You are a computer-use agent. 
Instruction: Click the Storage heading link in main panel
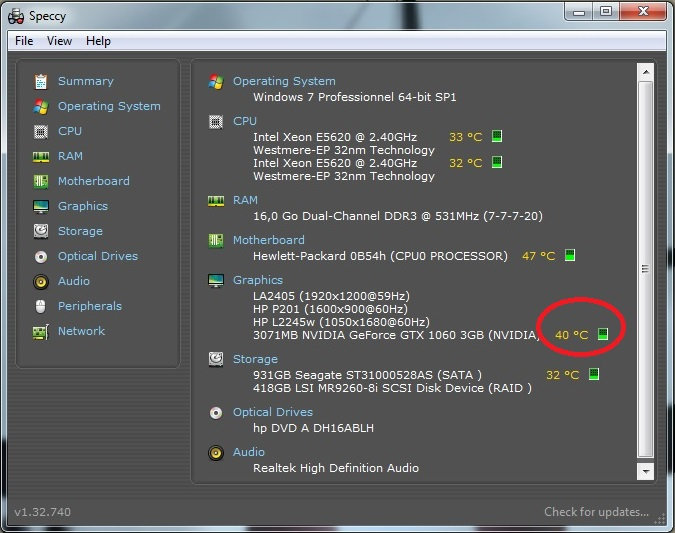pyautogui.click(x=255, y=359)
